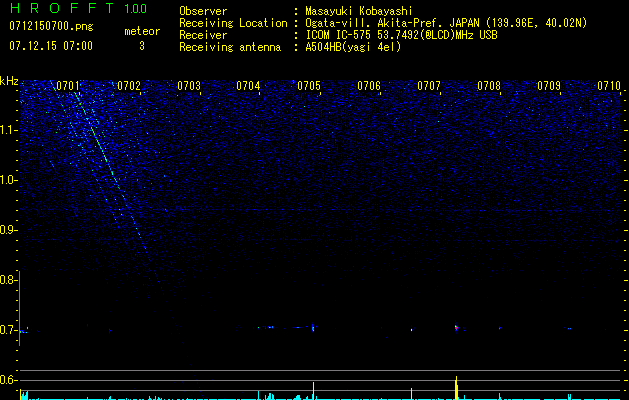Click the 0708 time marker

point(489,86)
